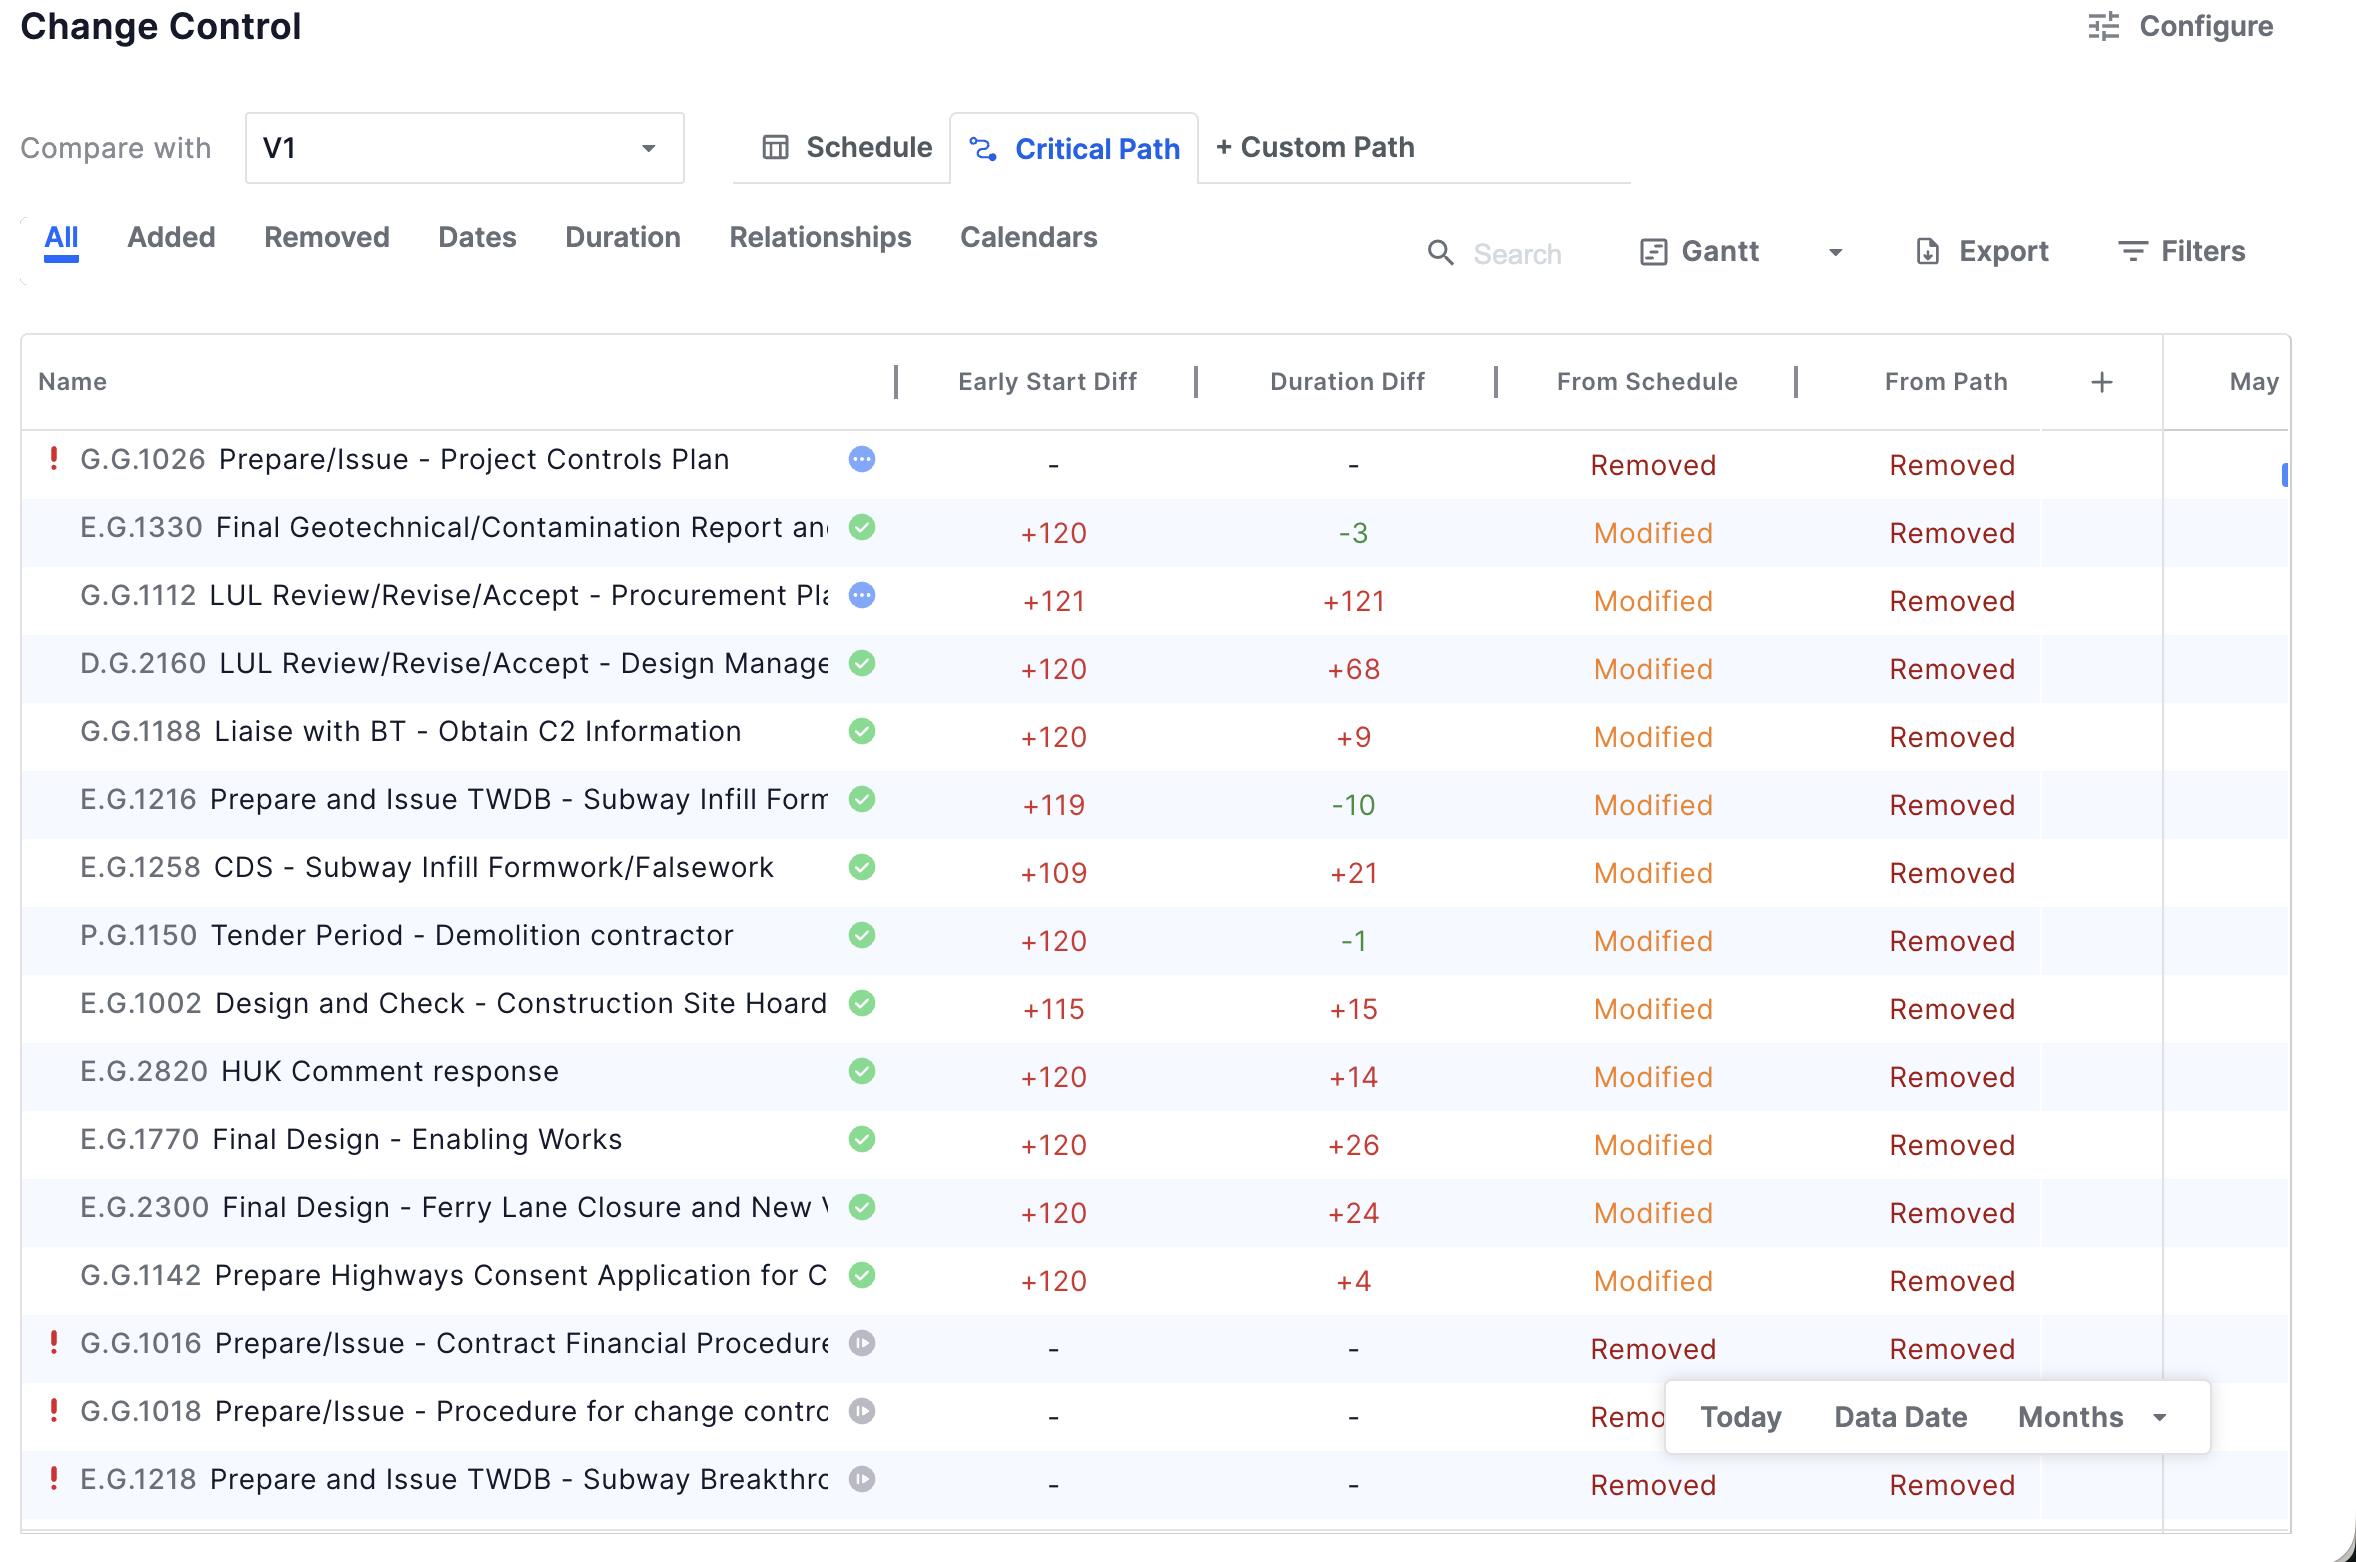This screenshot has height=1562, width=2356.
Task: Click grey not-started icon for G.G.1016
Action: tap(862, 1343)
